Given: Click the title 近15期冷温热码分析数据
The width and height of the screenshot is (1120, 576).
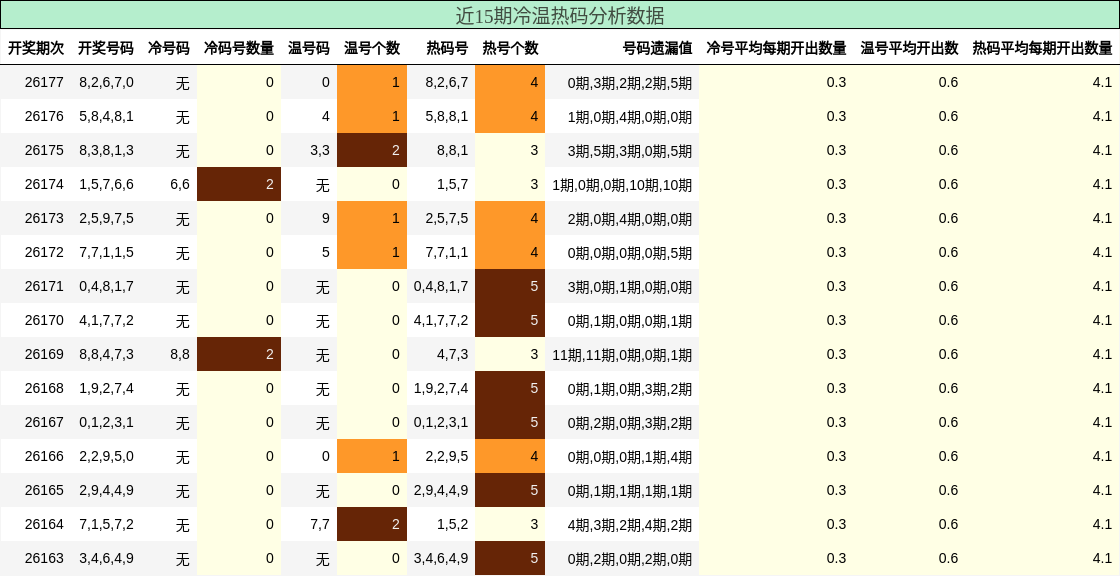Looking at the screenshot, I should point(559,15).
